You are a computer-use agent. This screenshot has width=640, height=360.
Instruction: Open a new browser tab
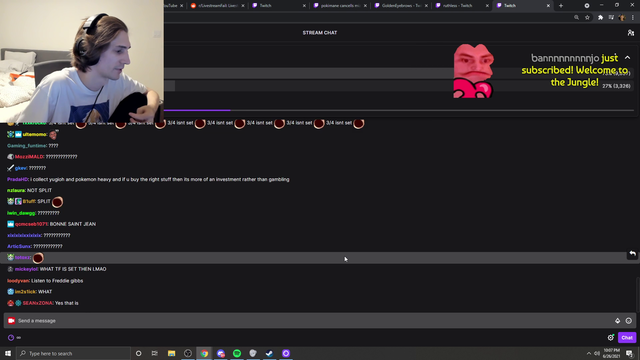point(561,6)
